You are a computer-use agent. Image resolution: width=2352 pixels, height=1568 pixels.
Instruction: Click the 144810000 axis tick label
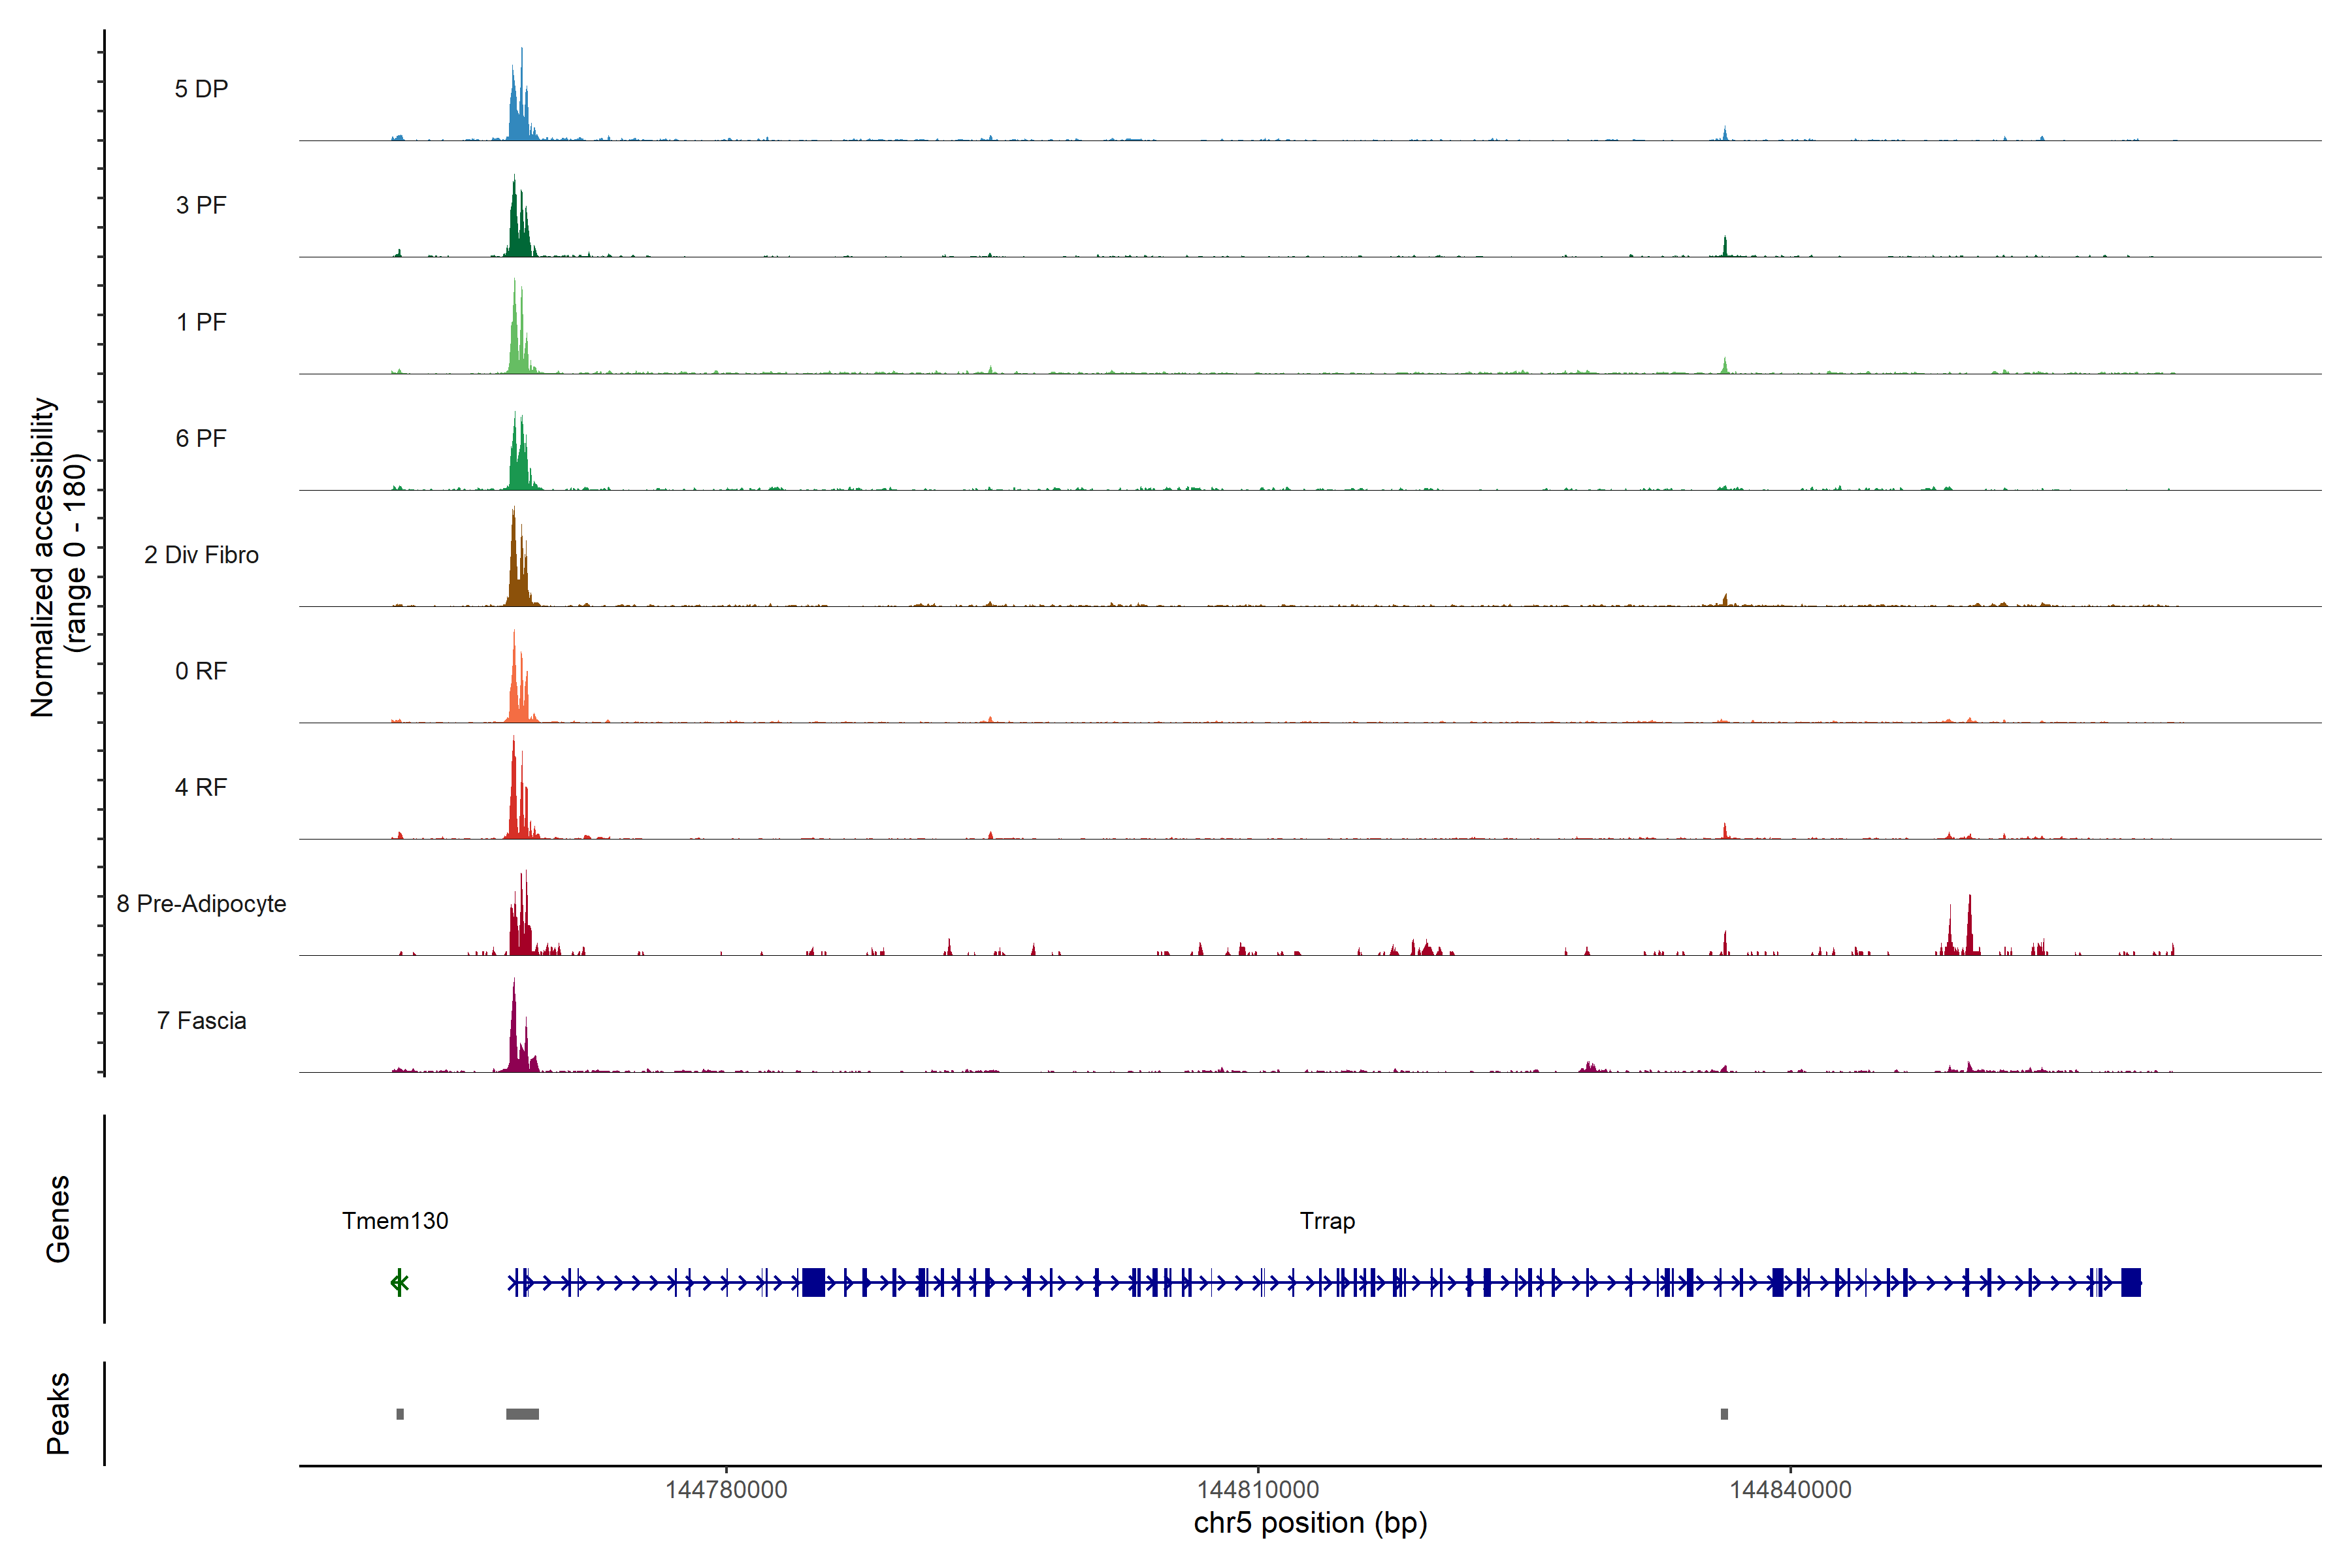(x=1258, y=1489)
